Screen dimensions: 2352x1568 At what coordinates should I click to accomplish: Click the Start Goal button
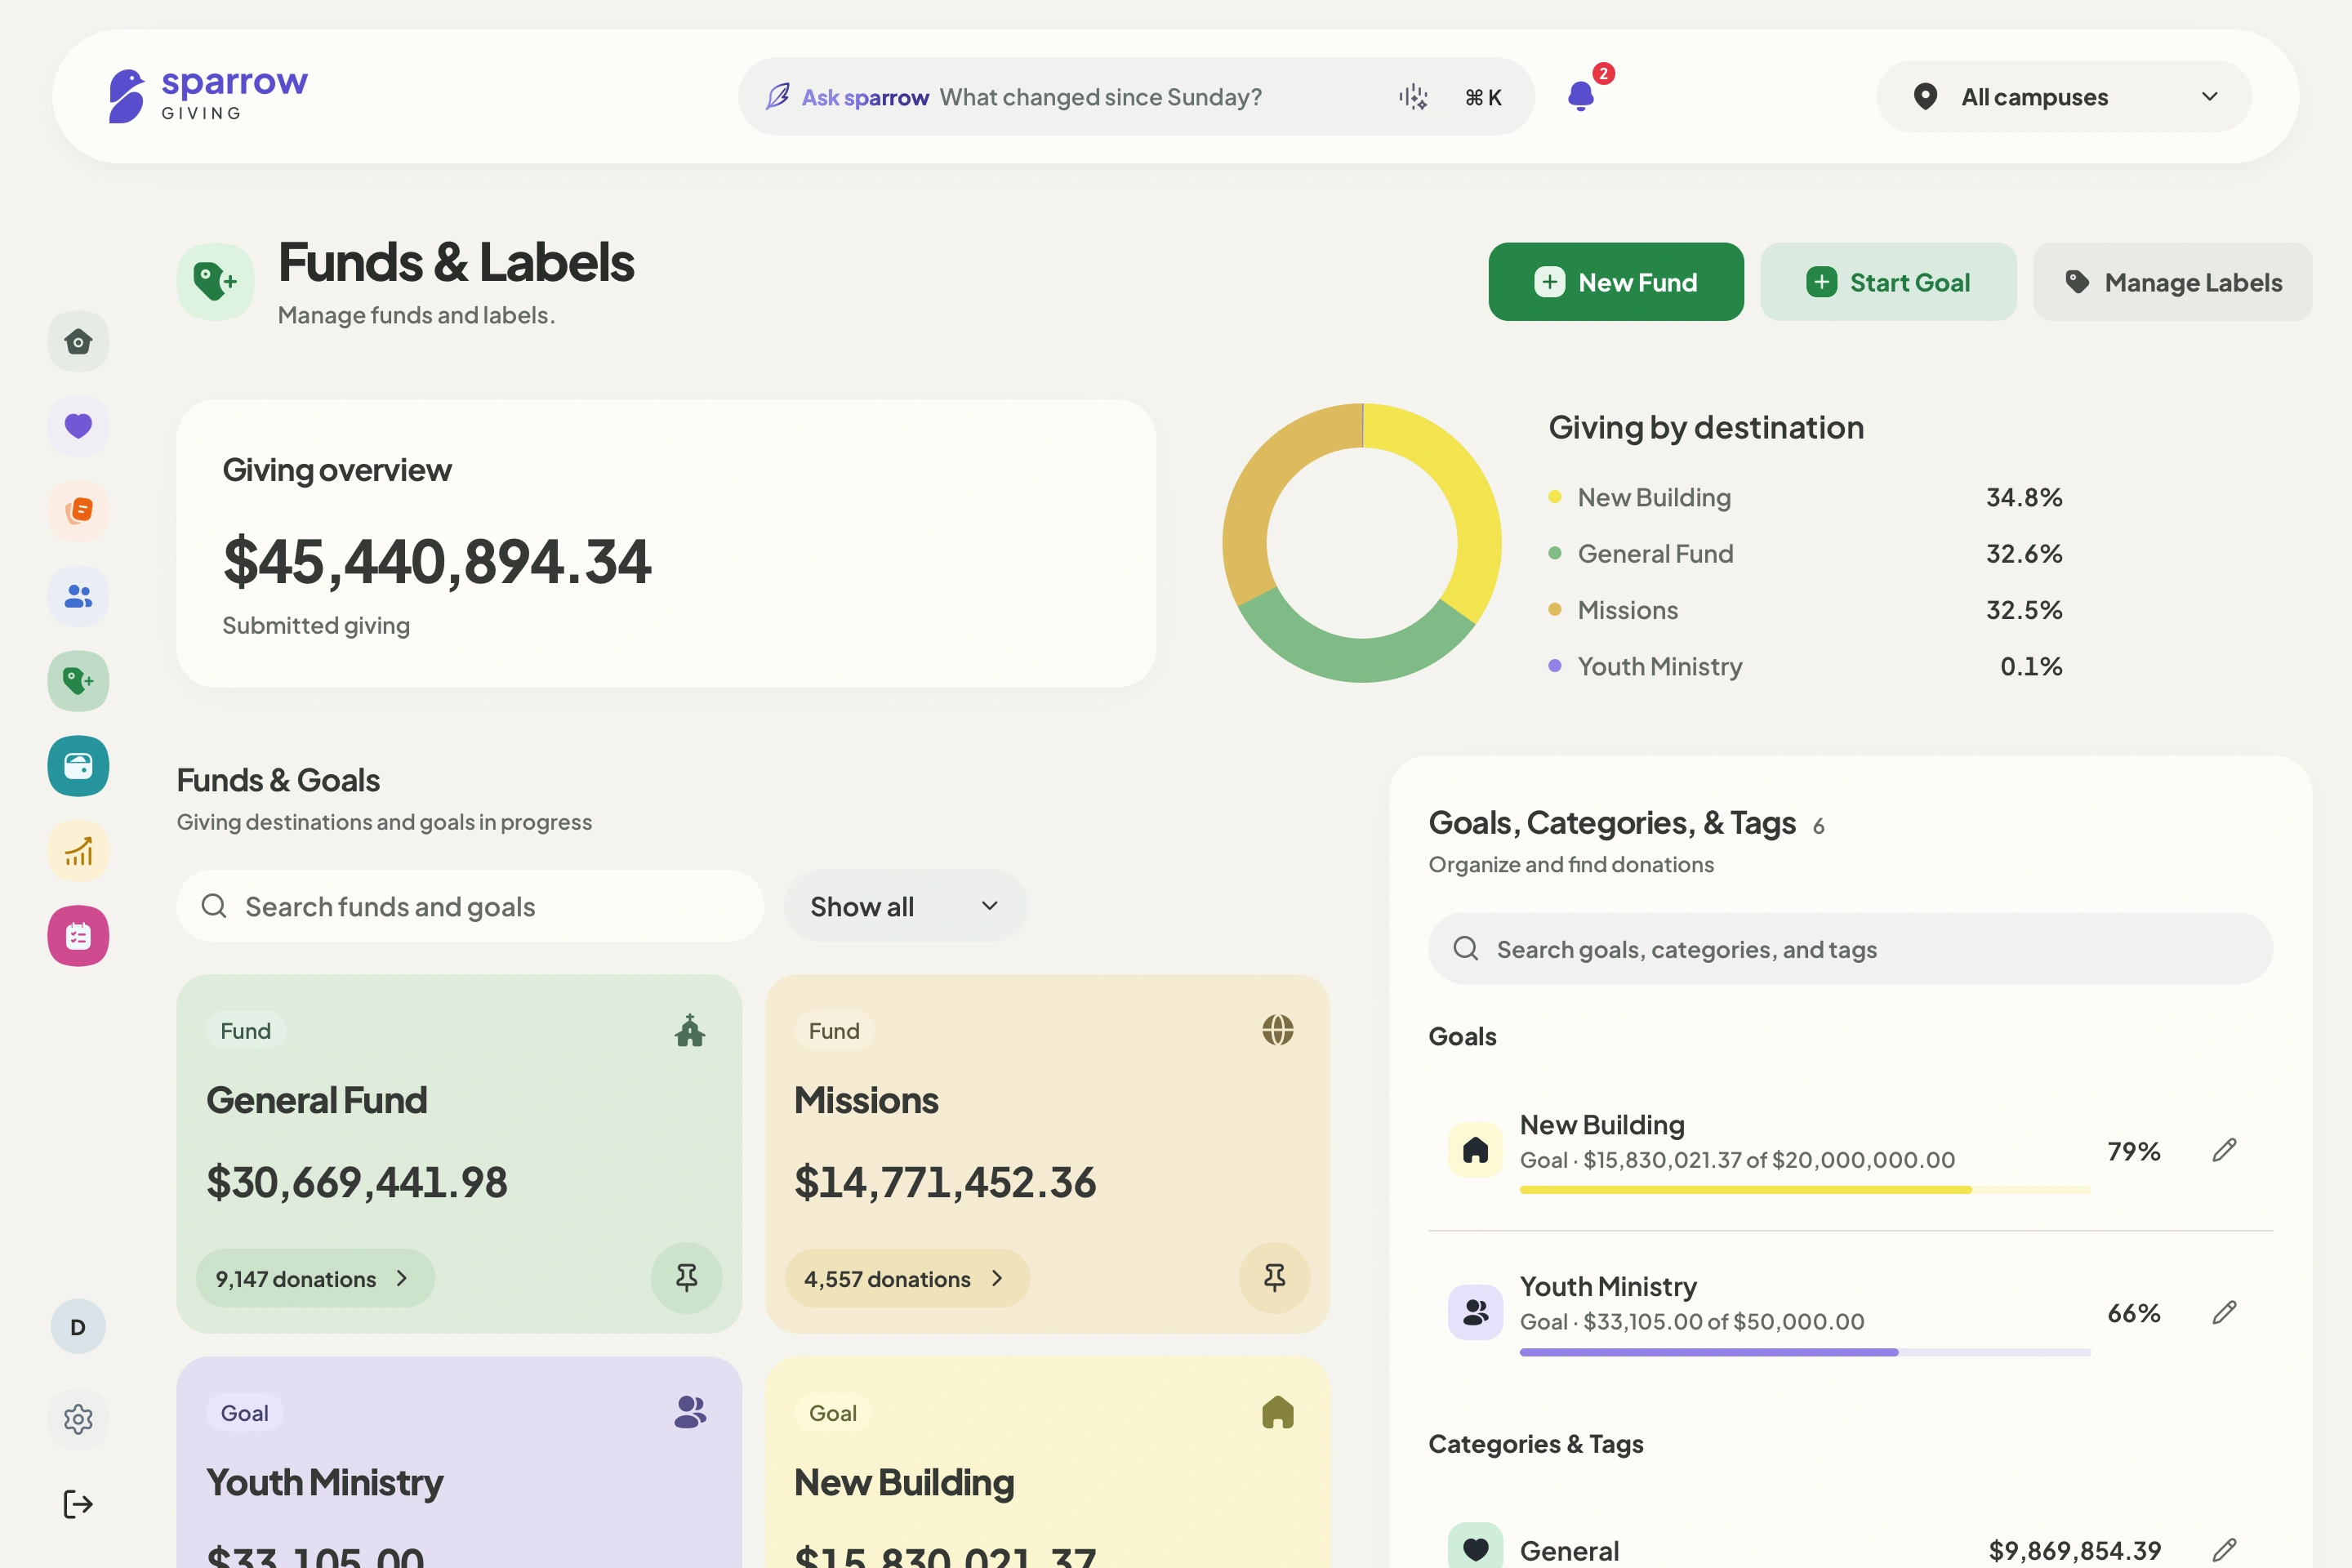pyautogui.click(x=1888, y=282)
